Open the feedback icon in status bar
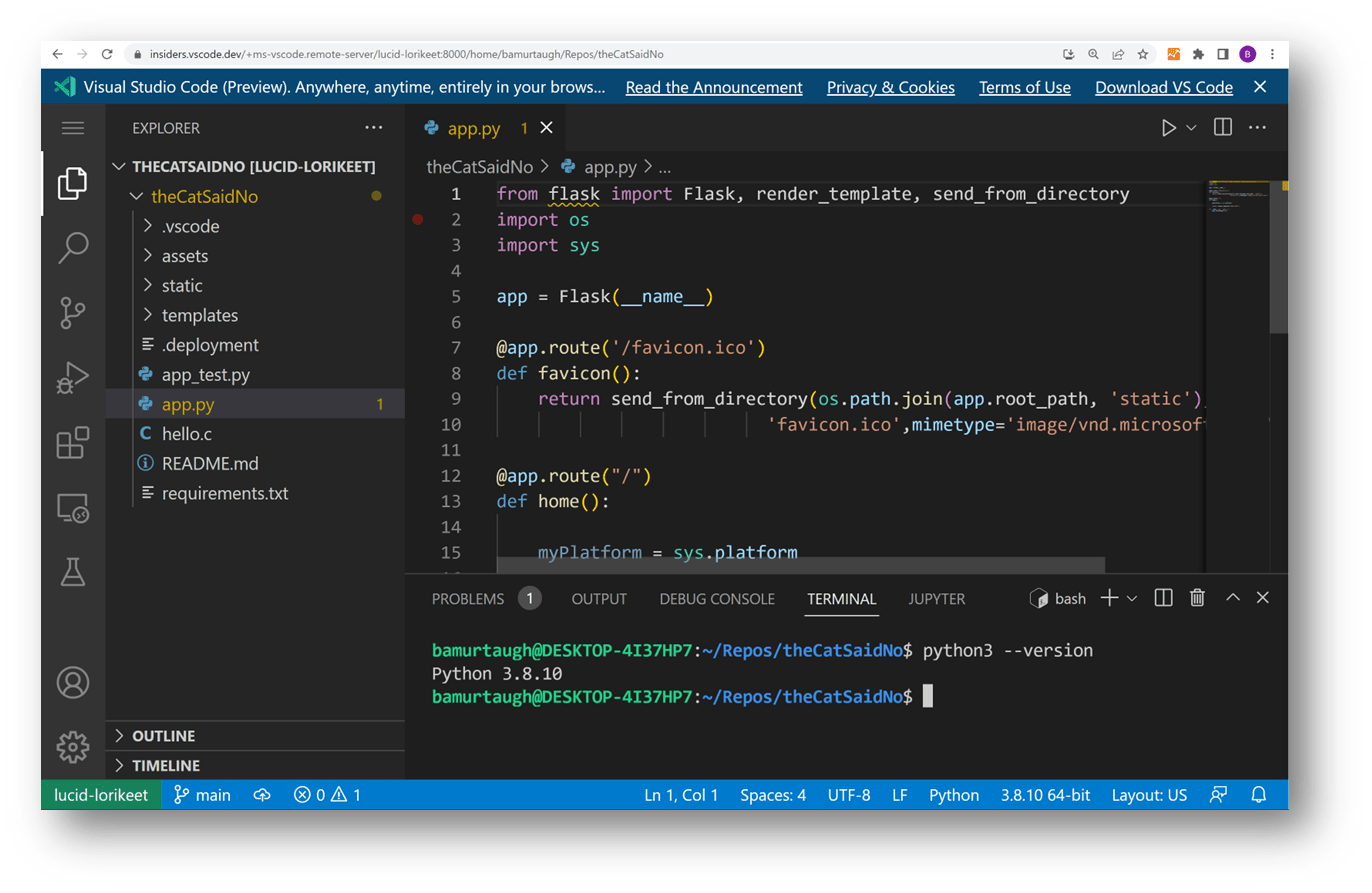Viewport: 1372px width, 893px height. 1218,795
